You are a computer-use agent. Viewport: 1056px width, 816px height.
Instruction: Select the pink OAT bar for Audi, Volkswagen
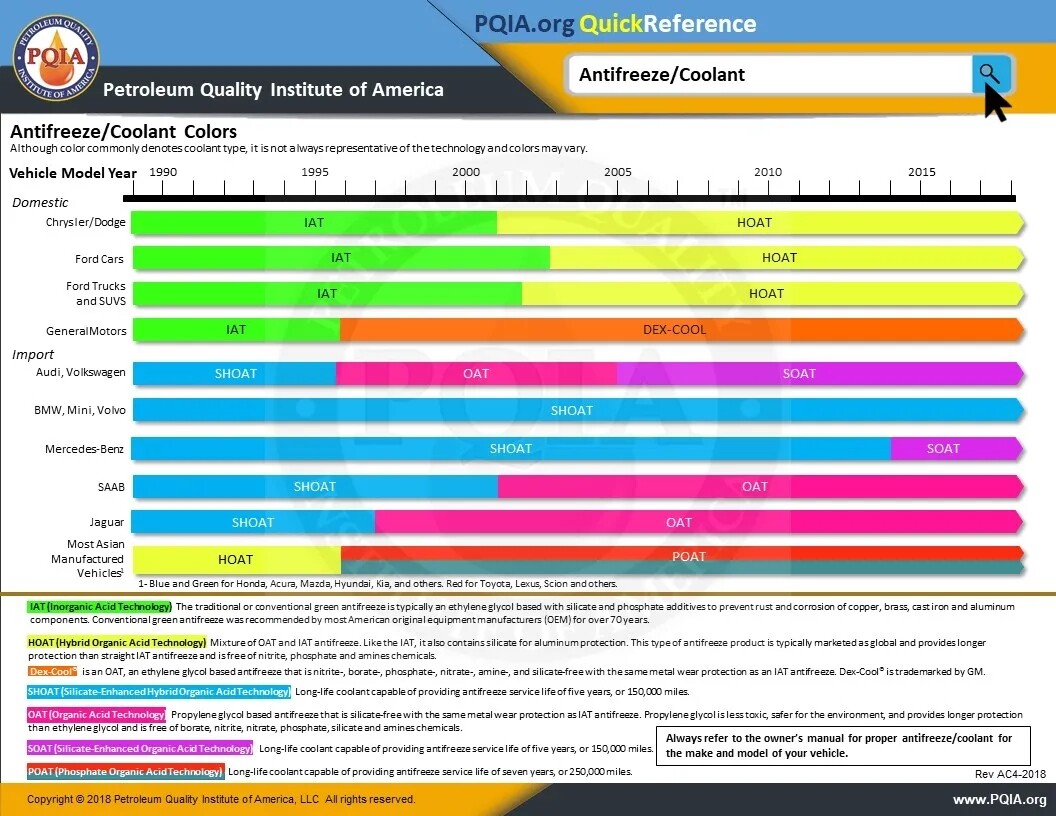[x=476, y=374]
